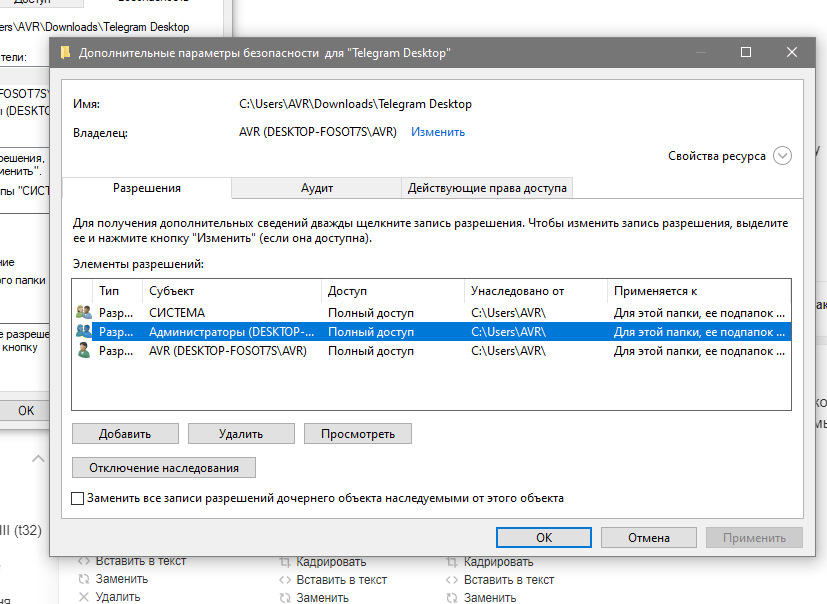Image resolution: width=827 pixels, height=604 pixels.
Task: Click the Доступ column header
Action: (392, 291)
